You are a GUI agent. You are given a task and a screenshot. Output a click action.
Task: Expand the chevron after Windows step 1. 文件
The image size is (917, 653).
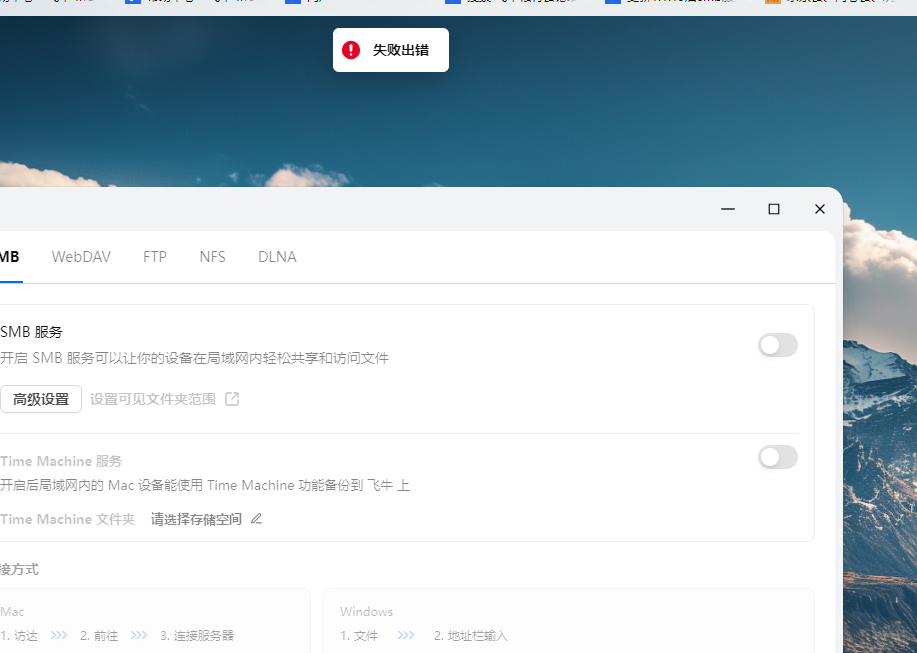(x=404, y=634)
